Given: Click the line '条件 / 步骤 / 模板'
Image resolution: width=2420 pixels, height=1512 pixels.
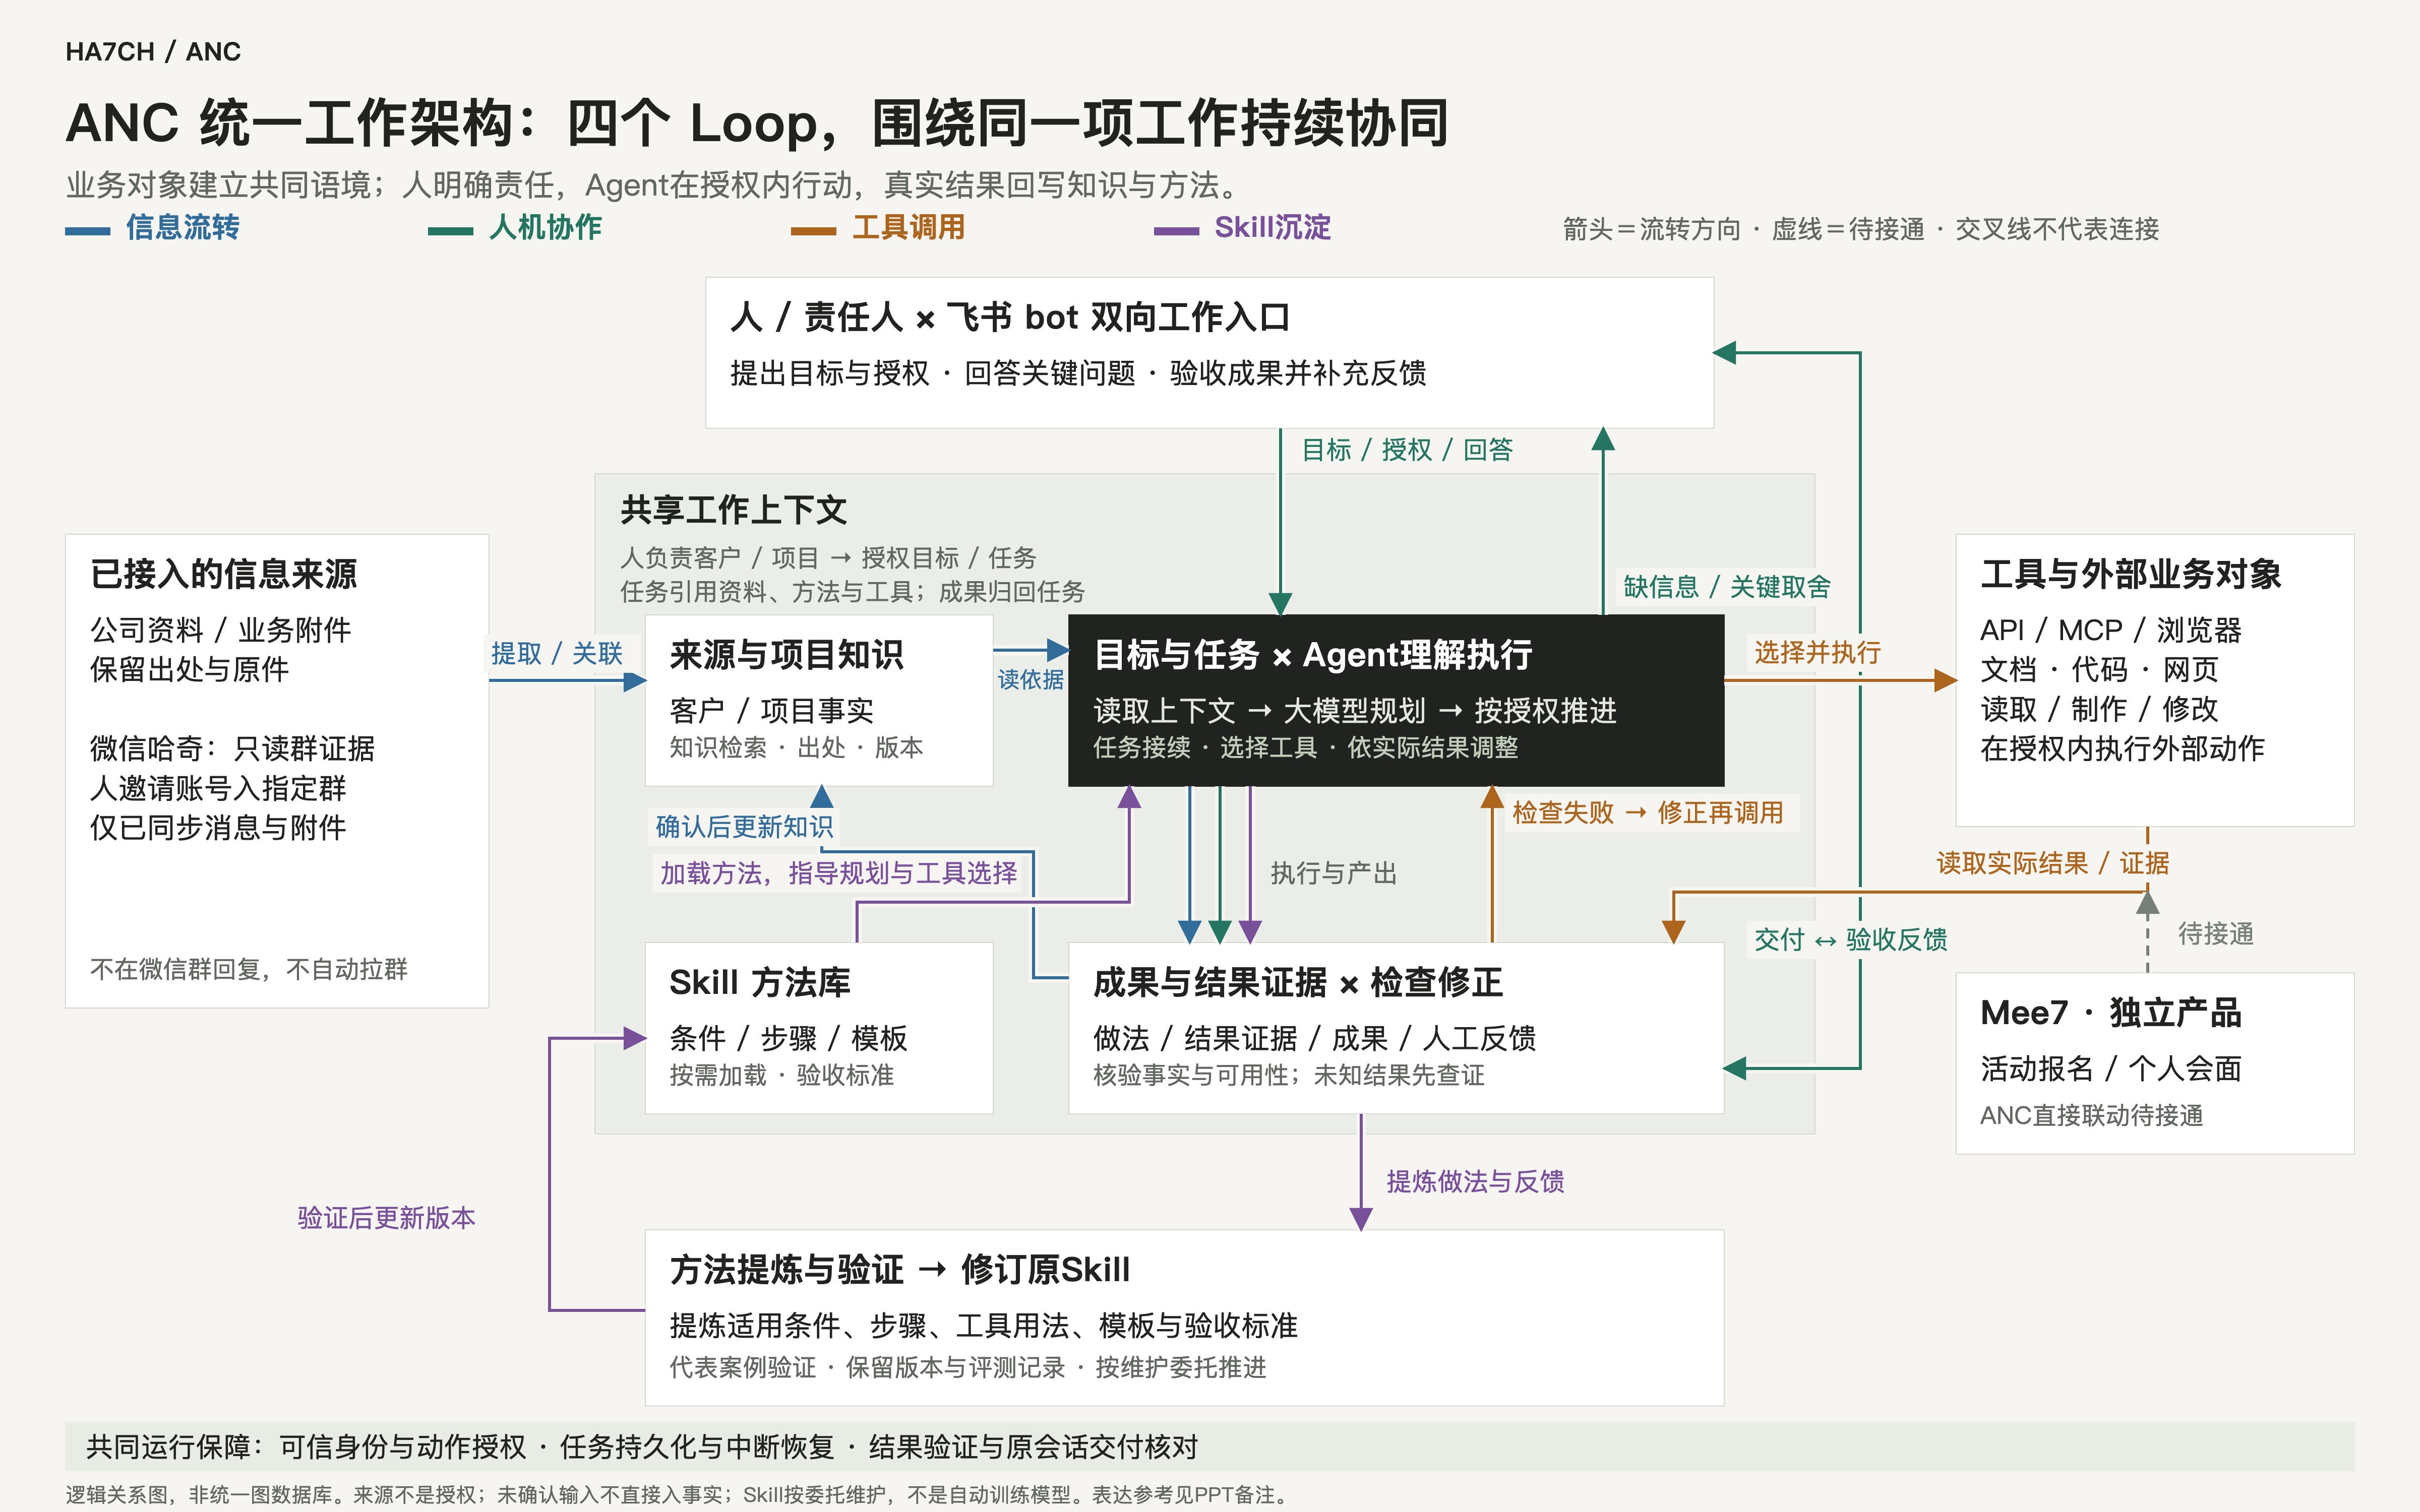Looking at the screenshot, I should pyautogui.click(x=788, y=1039).
